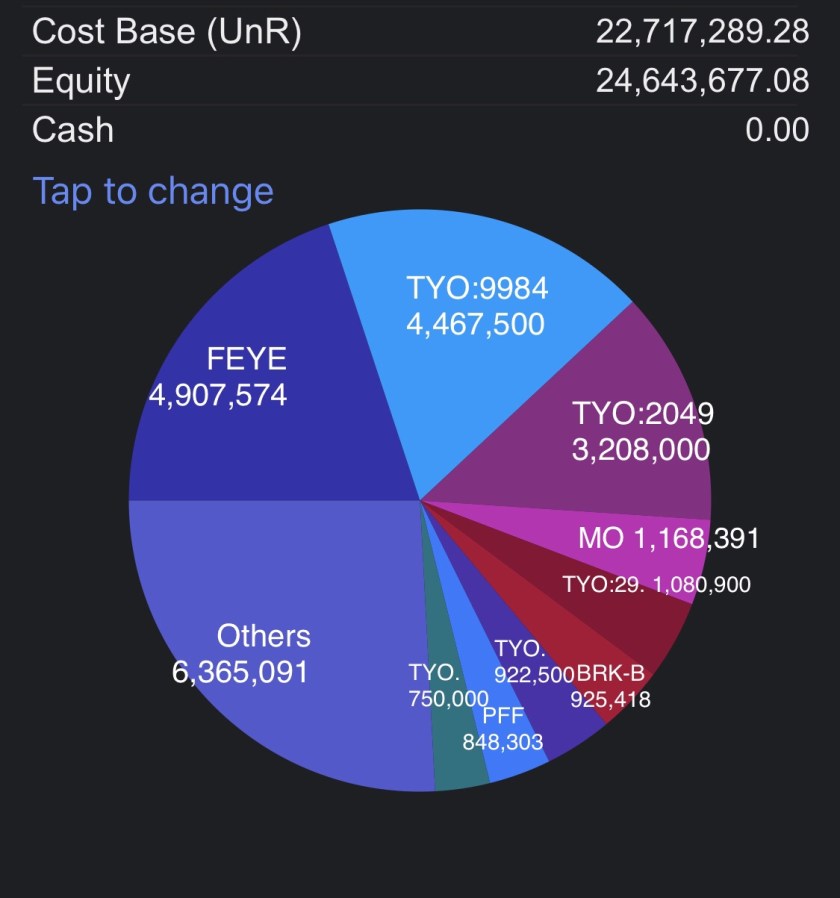Tap the teal TYO. 750,000 slice
The image size is (840, 898).
pyautogui.click(x=460, y=765)
